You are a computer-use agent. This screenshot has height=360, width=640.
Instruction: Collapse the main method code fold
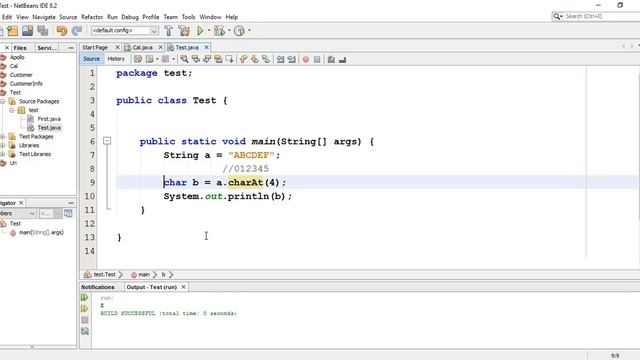[x=107, y=141]
